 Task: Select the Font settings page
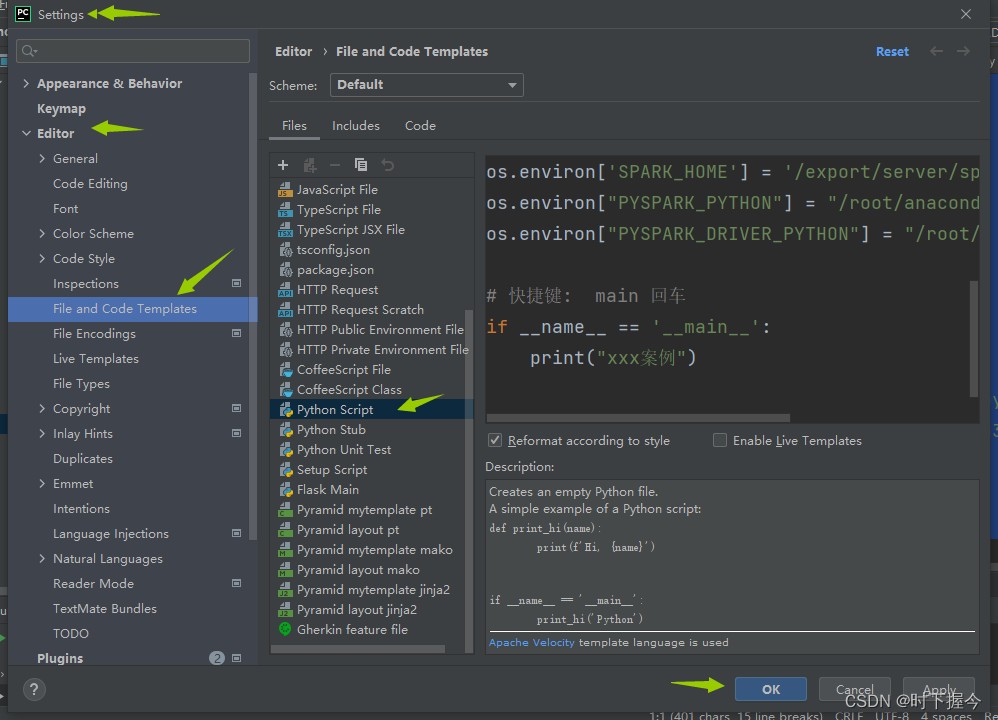66,209
